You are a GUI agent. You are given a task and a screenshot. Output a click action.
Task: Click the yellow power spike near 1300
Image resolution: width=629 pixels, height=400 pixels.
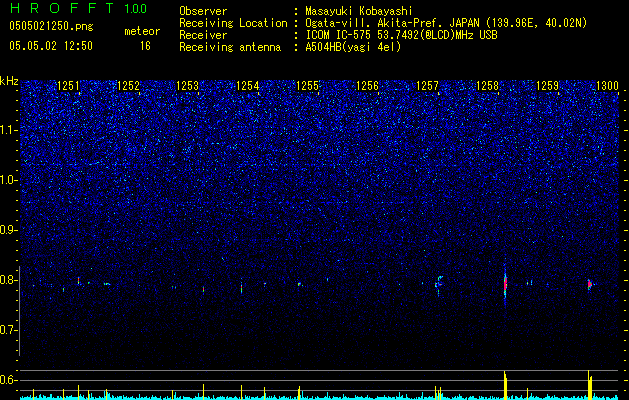[x=590, y=385]
